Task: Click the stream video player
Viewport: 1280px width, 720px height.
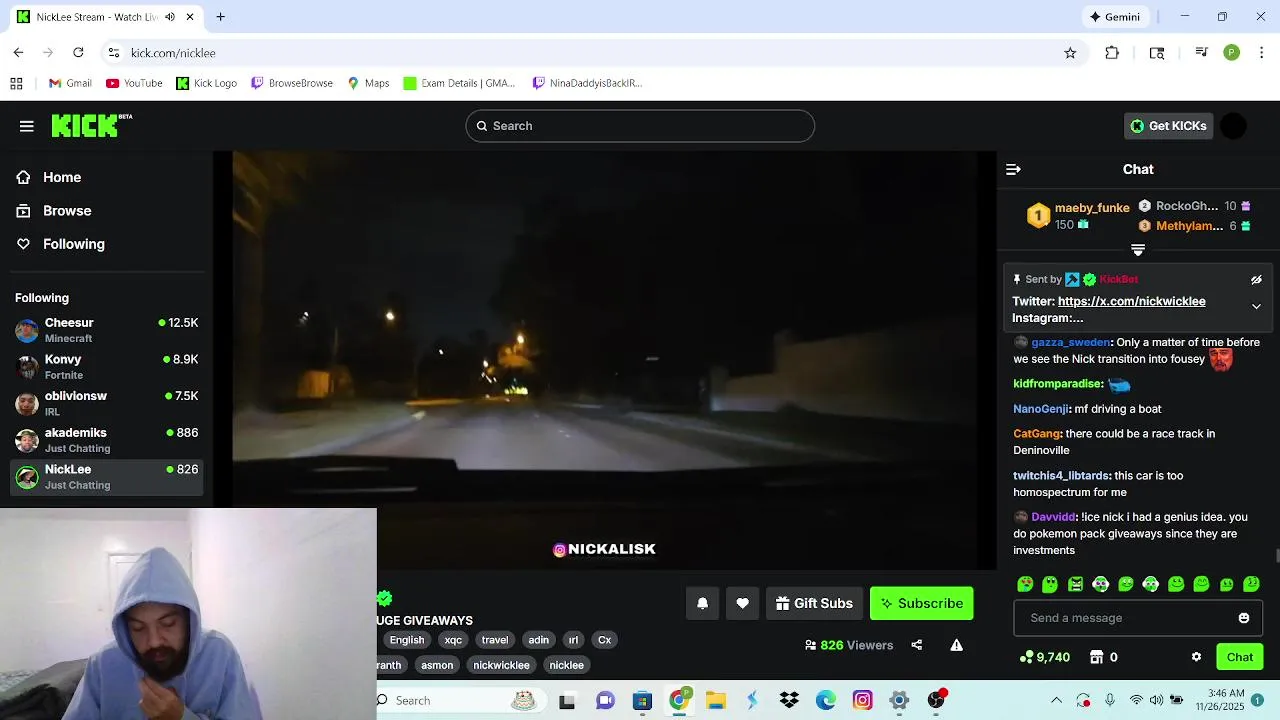Action: (604, 360)
